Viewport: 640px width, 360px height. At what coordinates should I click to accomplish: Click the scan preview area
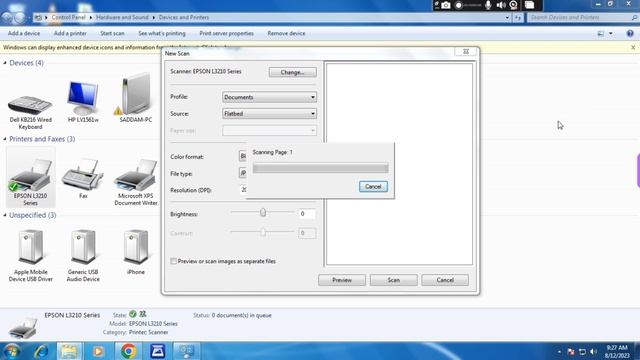399,164
